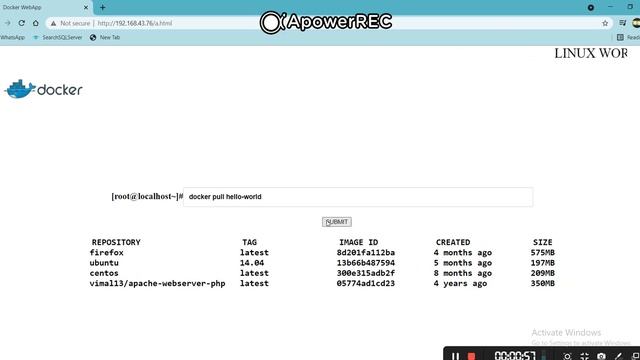Click the image ID 05774ad1cd23
This screenshot has width=640, height=360.
click(366, 283)
